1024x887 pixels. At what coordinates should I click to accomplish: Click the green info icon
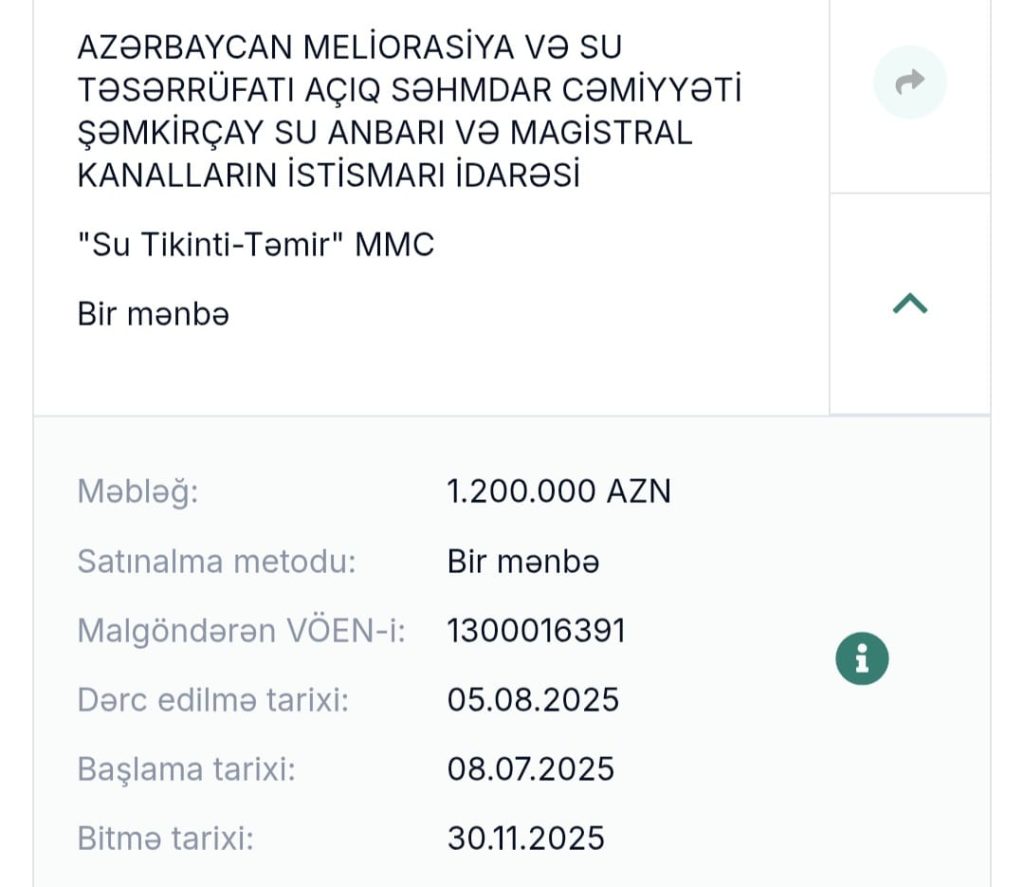862,659
